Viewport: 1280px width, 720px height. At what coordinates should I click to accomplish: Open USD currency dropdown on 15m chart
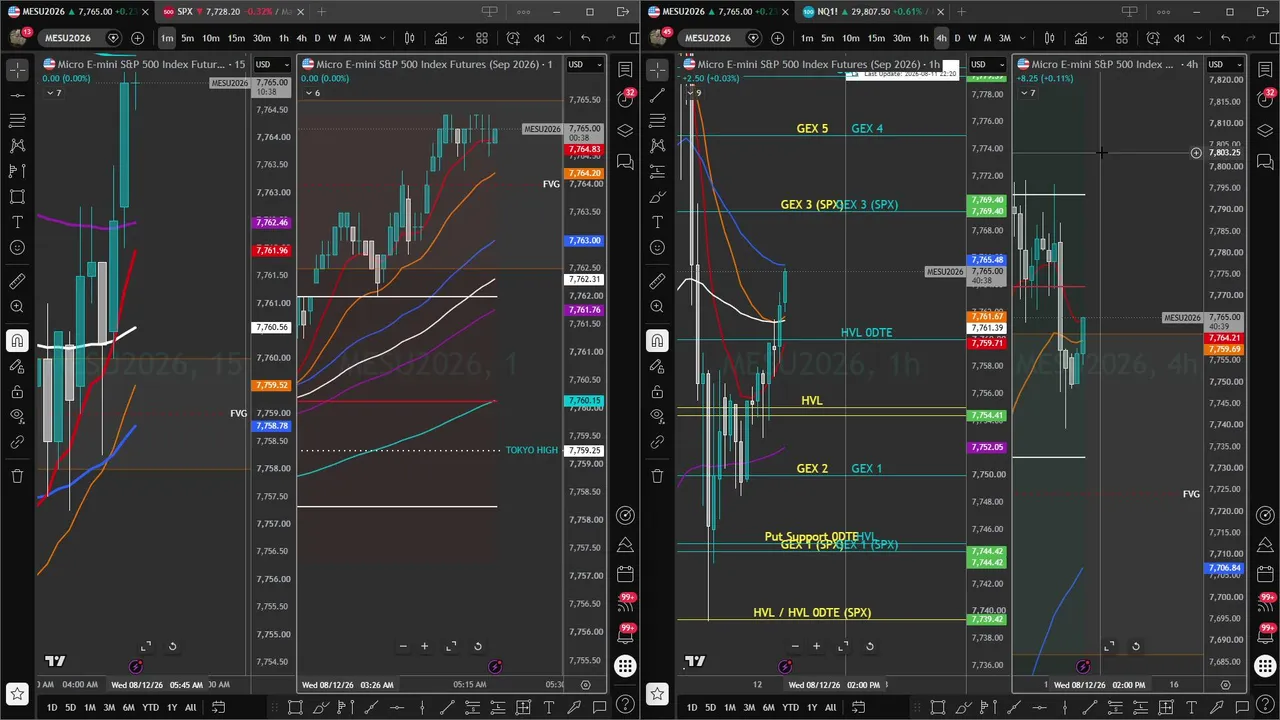(272, 64)
